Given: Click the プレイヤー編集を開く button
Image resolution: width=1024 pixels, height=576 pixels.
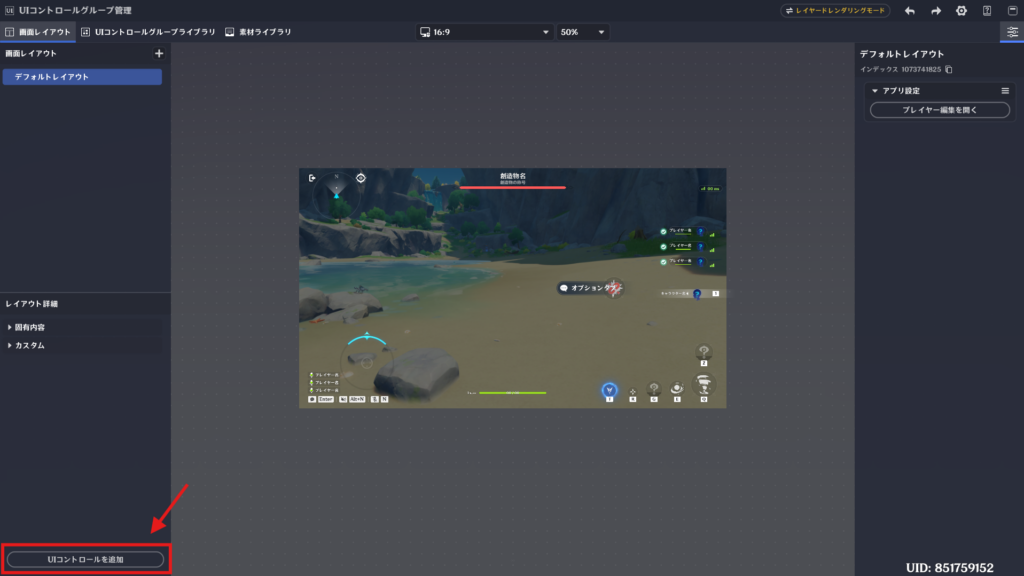Looking at the screenshot, I should (940, 110).
